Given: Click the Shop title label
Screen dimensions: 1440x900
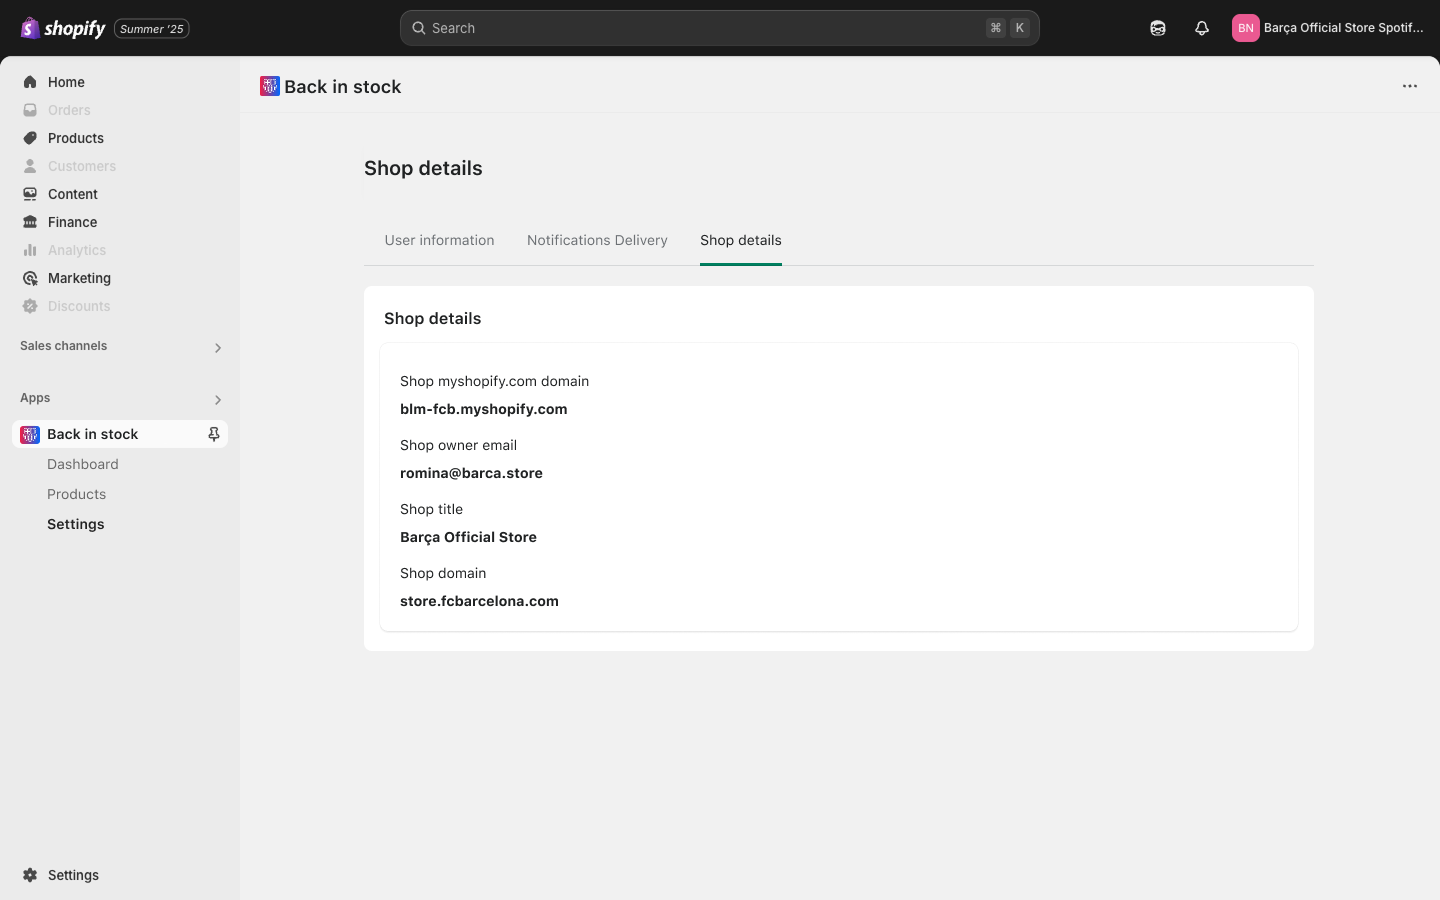Looking at the screenshot, I should click(431, 509).
